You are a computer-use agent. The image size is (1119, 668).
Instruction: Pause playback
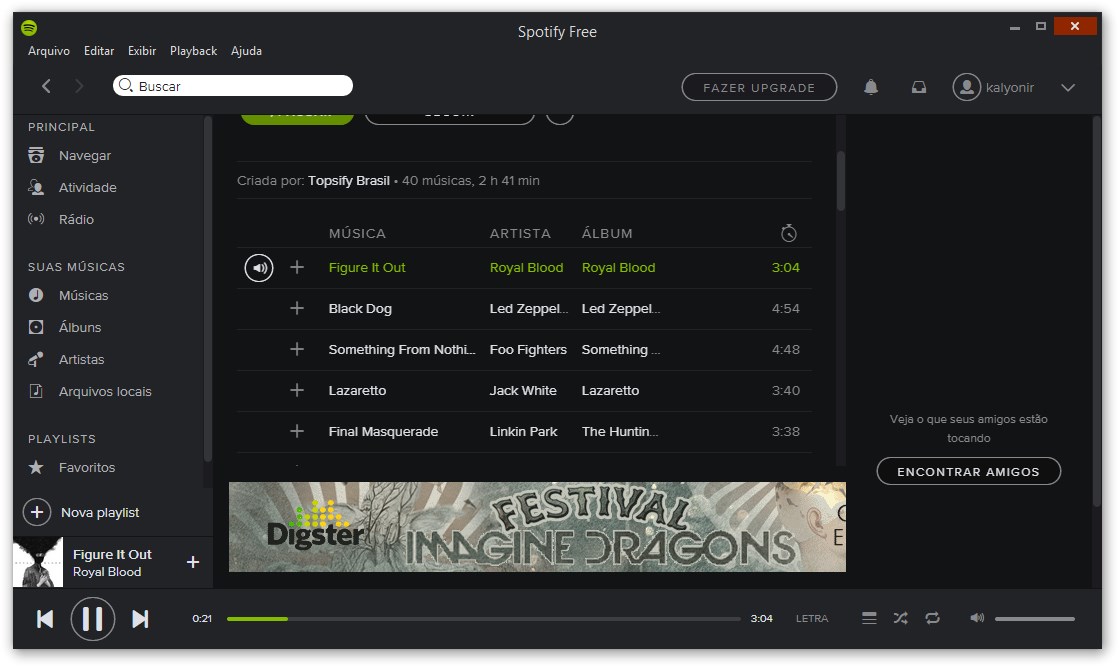[93, 619]
